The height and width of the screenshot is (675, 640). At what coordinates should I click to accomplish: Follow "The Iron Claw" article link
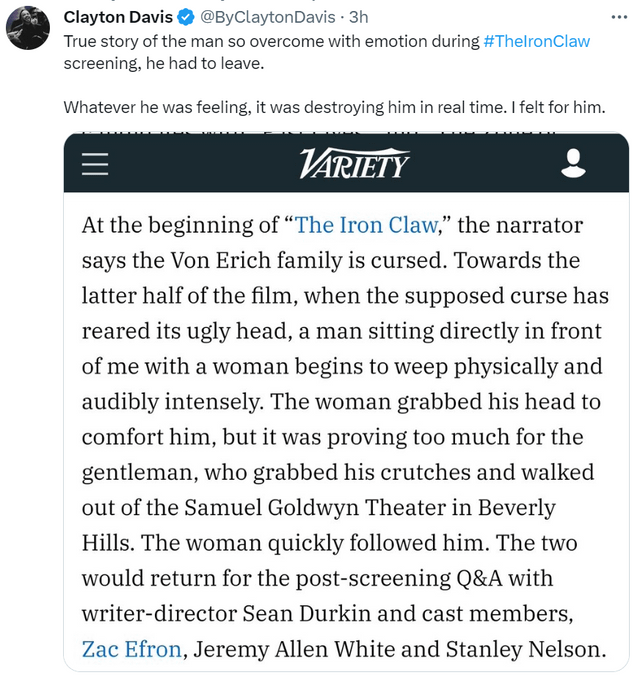367,225
